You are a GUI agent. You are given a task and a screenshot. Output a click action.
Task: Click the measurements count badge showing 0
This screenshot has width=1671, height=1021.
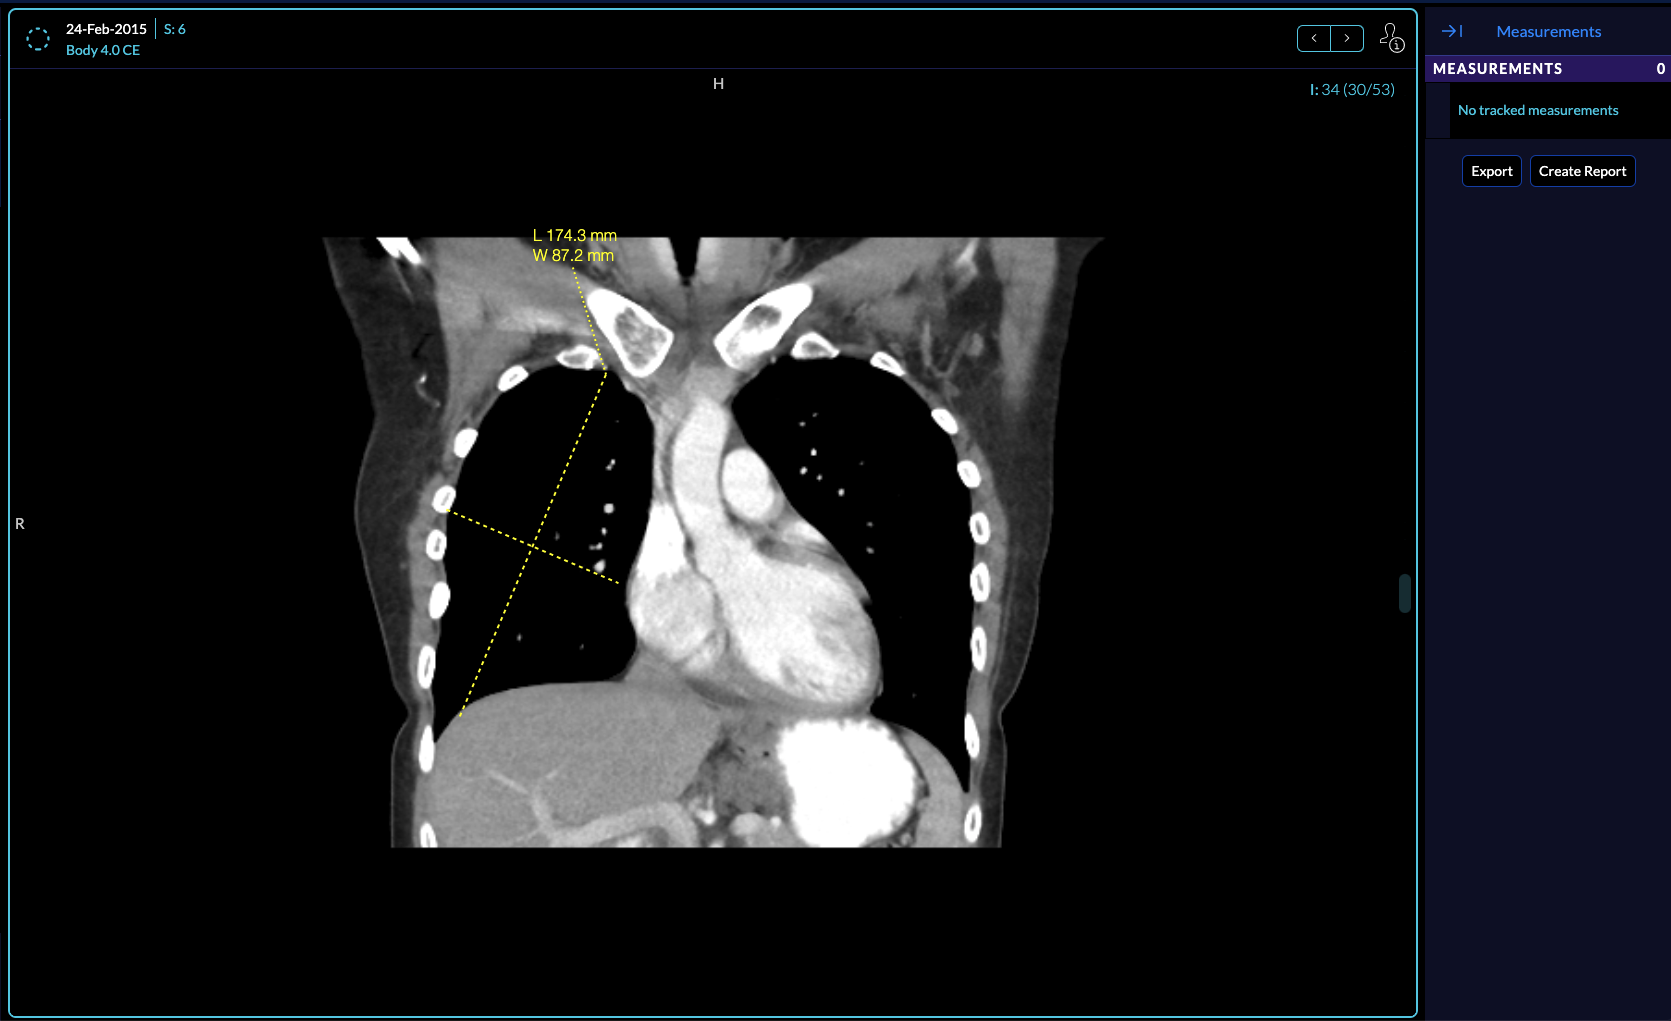tap(1660, 69)
